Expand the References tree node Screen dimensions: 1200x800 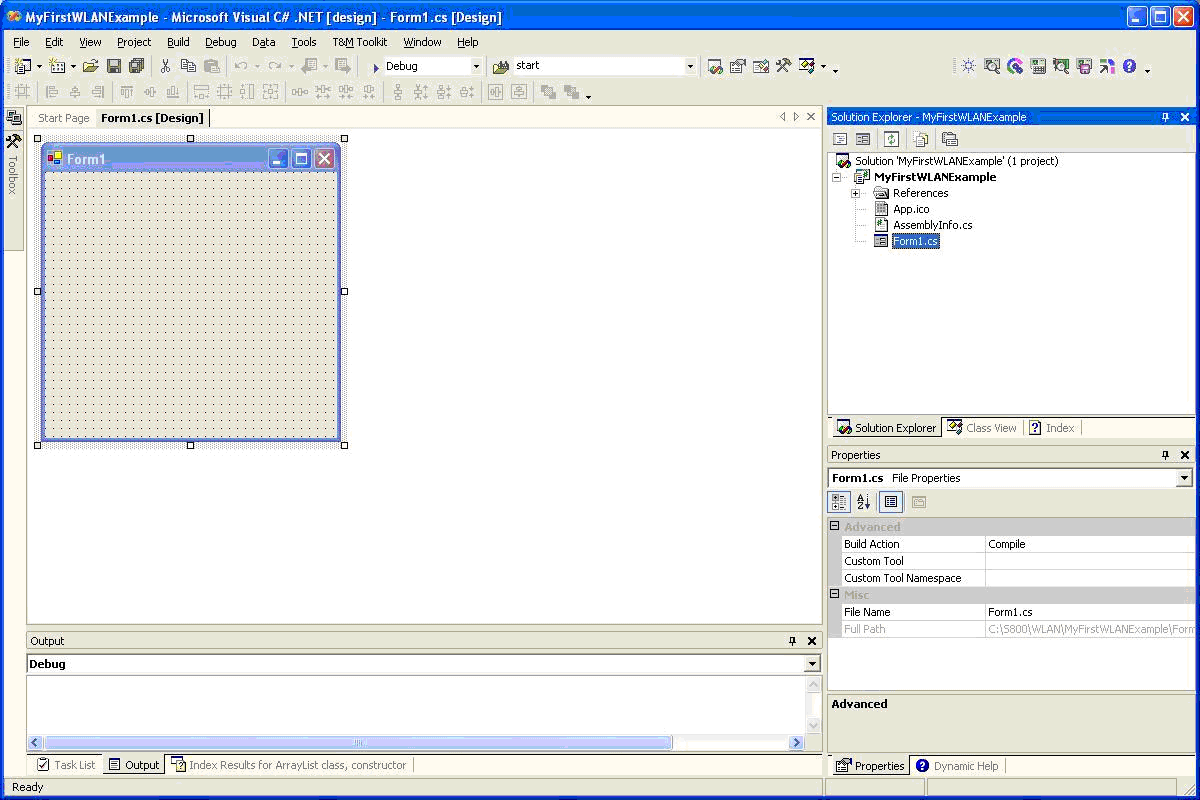click(x=856, y=193)
